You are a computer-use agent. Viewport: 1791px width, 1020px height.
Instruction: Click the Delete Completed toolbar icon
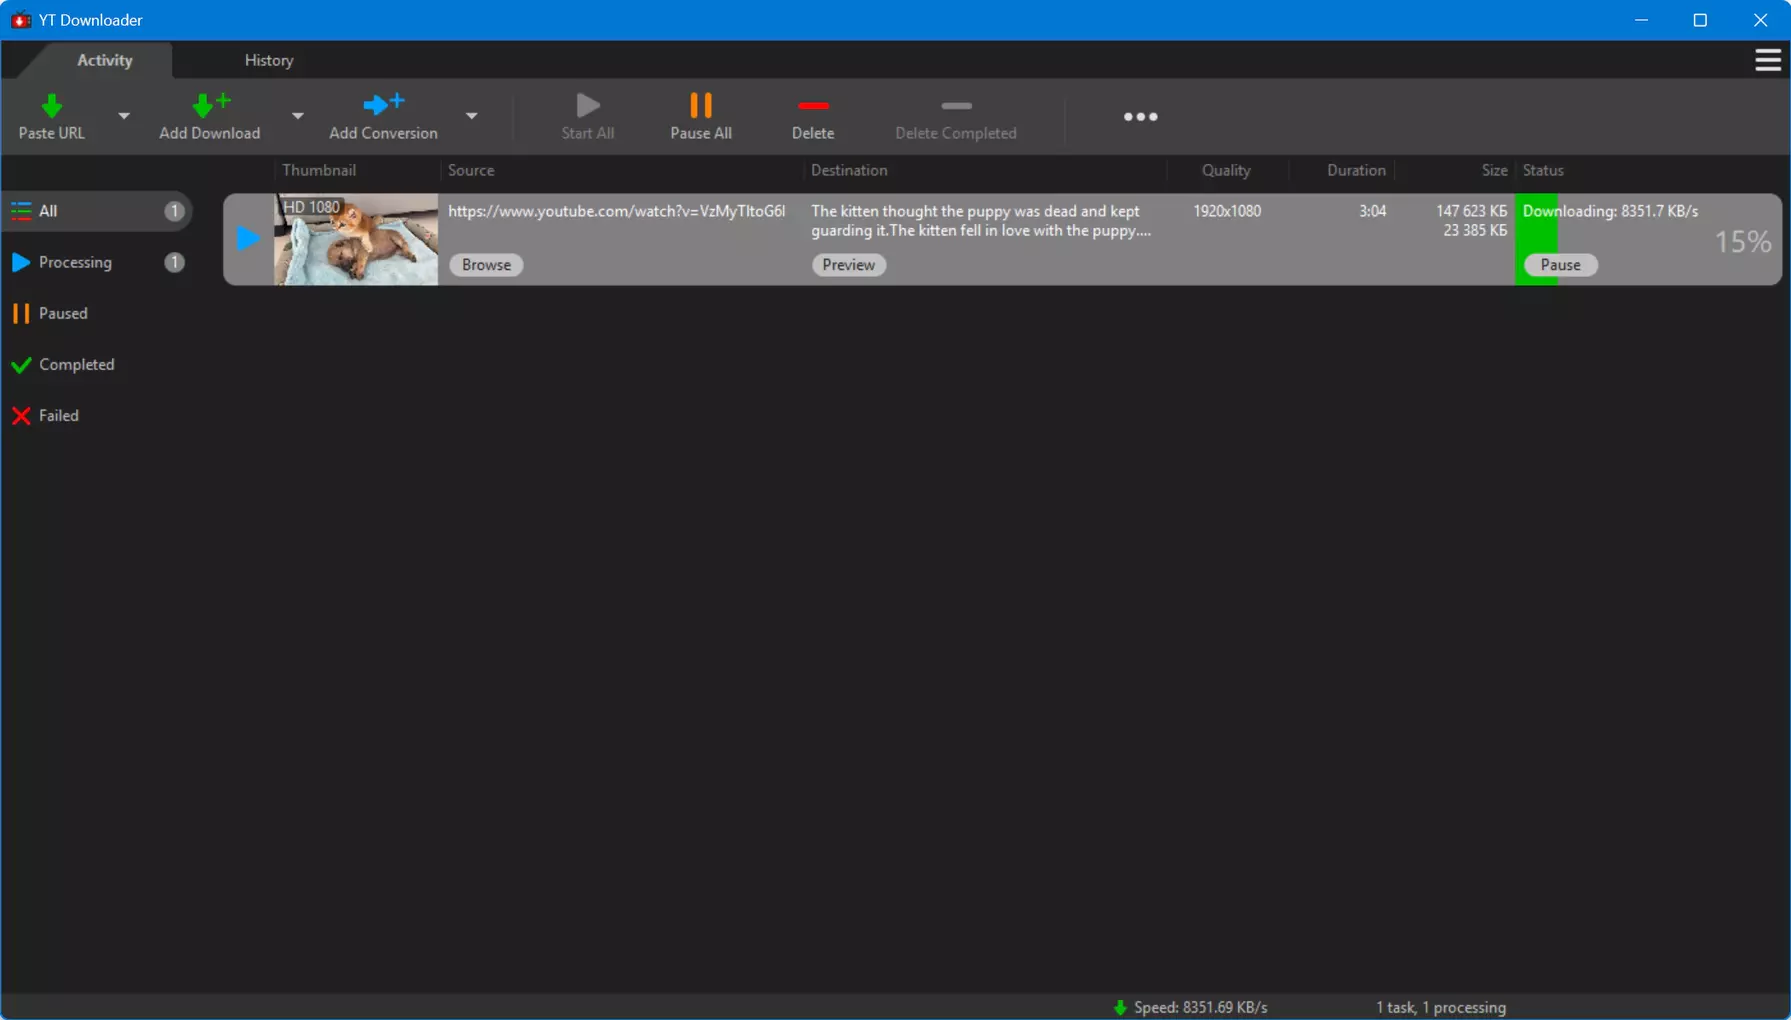[x=956, y=105]
